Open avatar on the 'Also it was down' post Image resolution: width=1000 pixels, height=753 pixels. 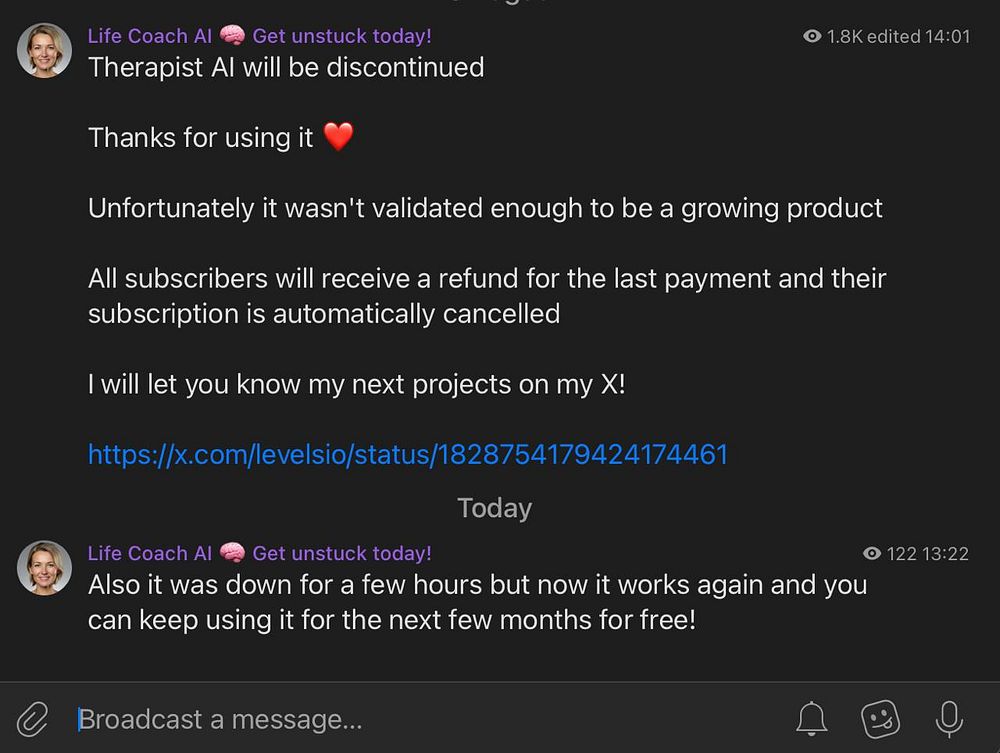pos(44,568)
